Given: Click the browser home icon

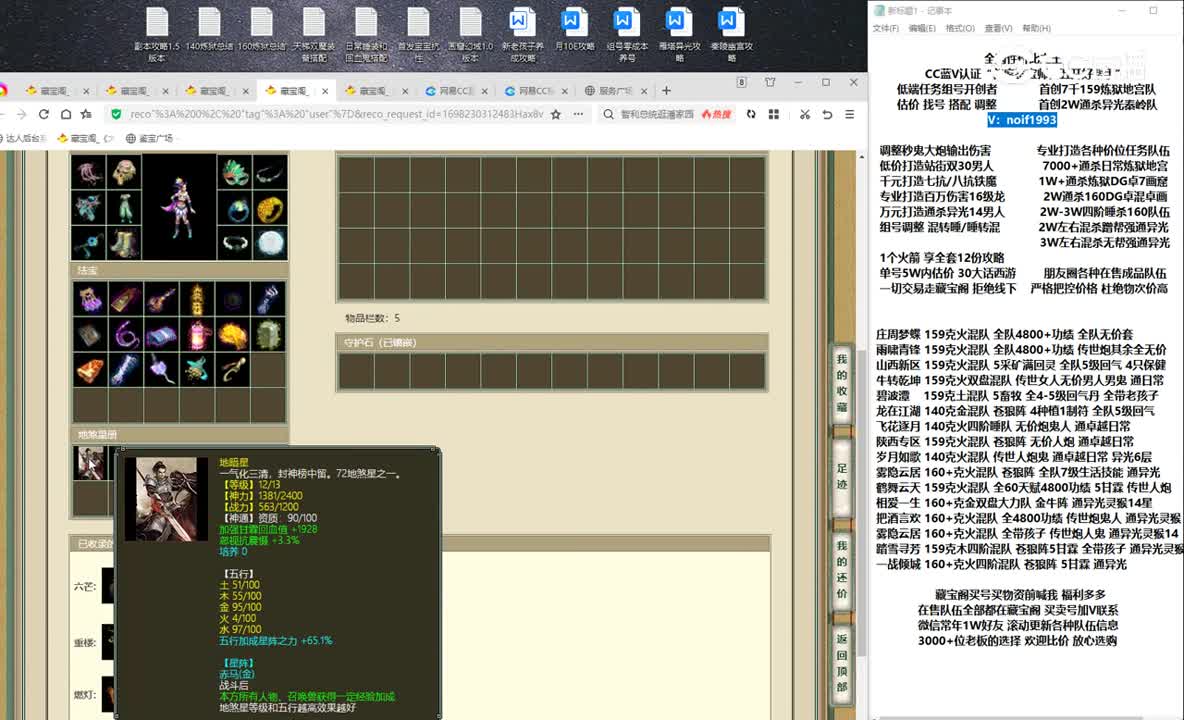Looking at the screenshot, I should point(66,114).
